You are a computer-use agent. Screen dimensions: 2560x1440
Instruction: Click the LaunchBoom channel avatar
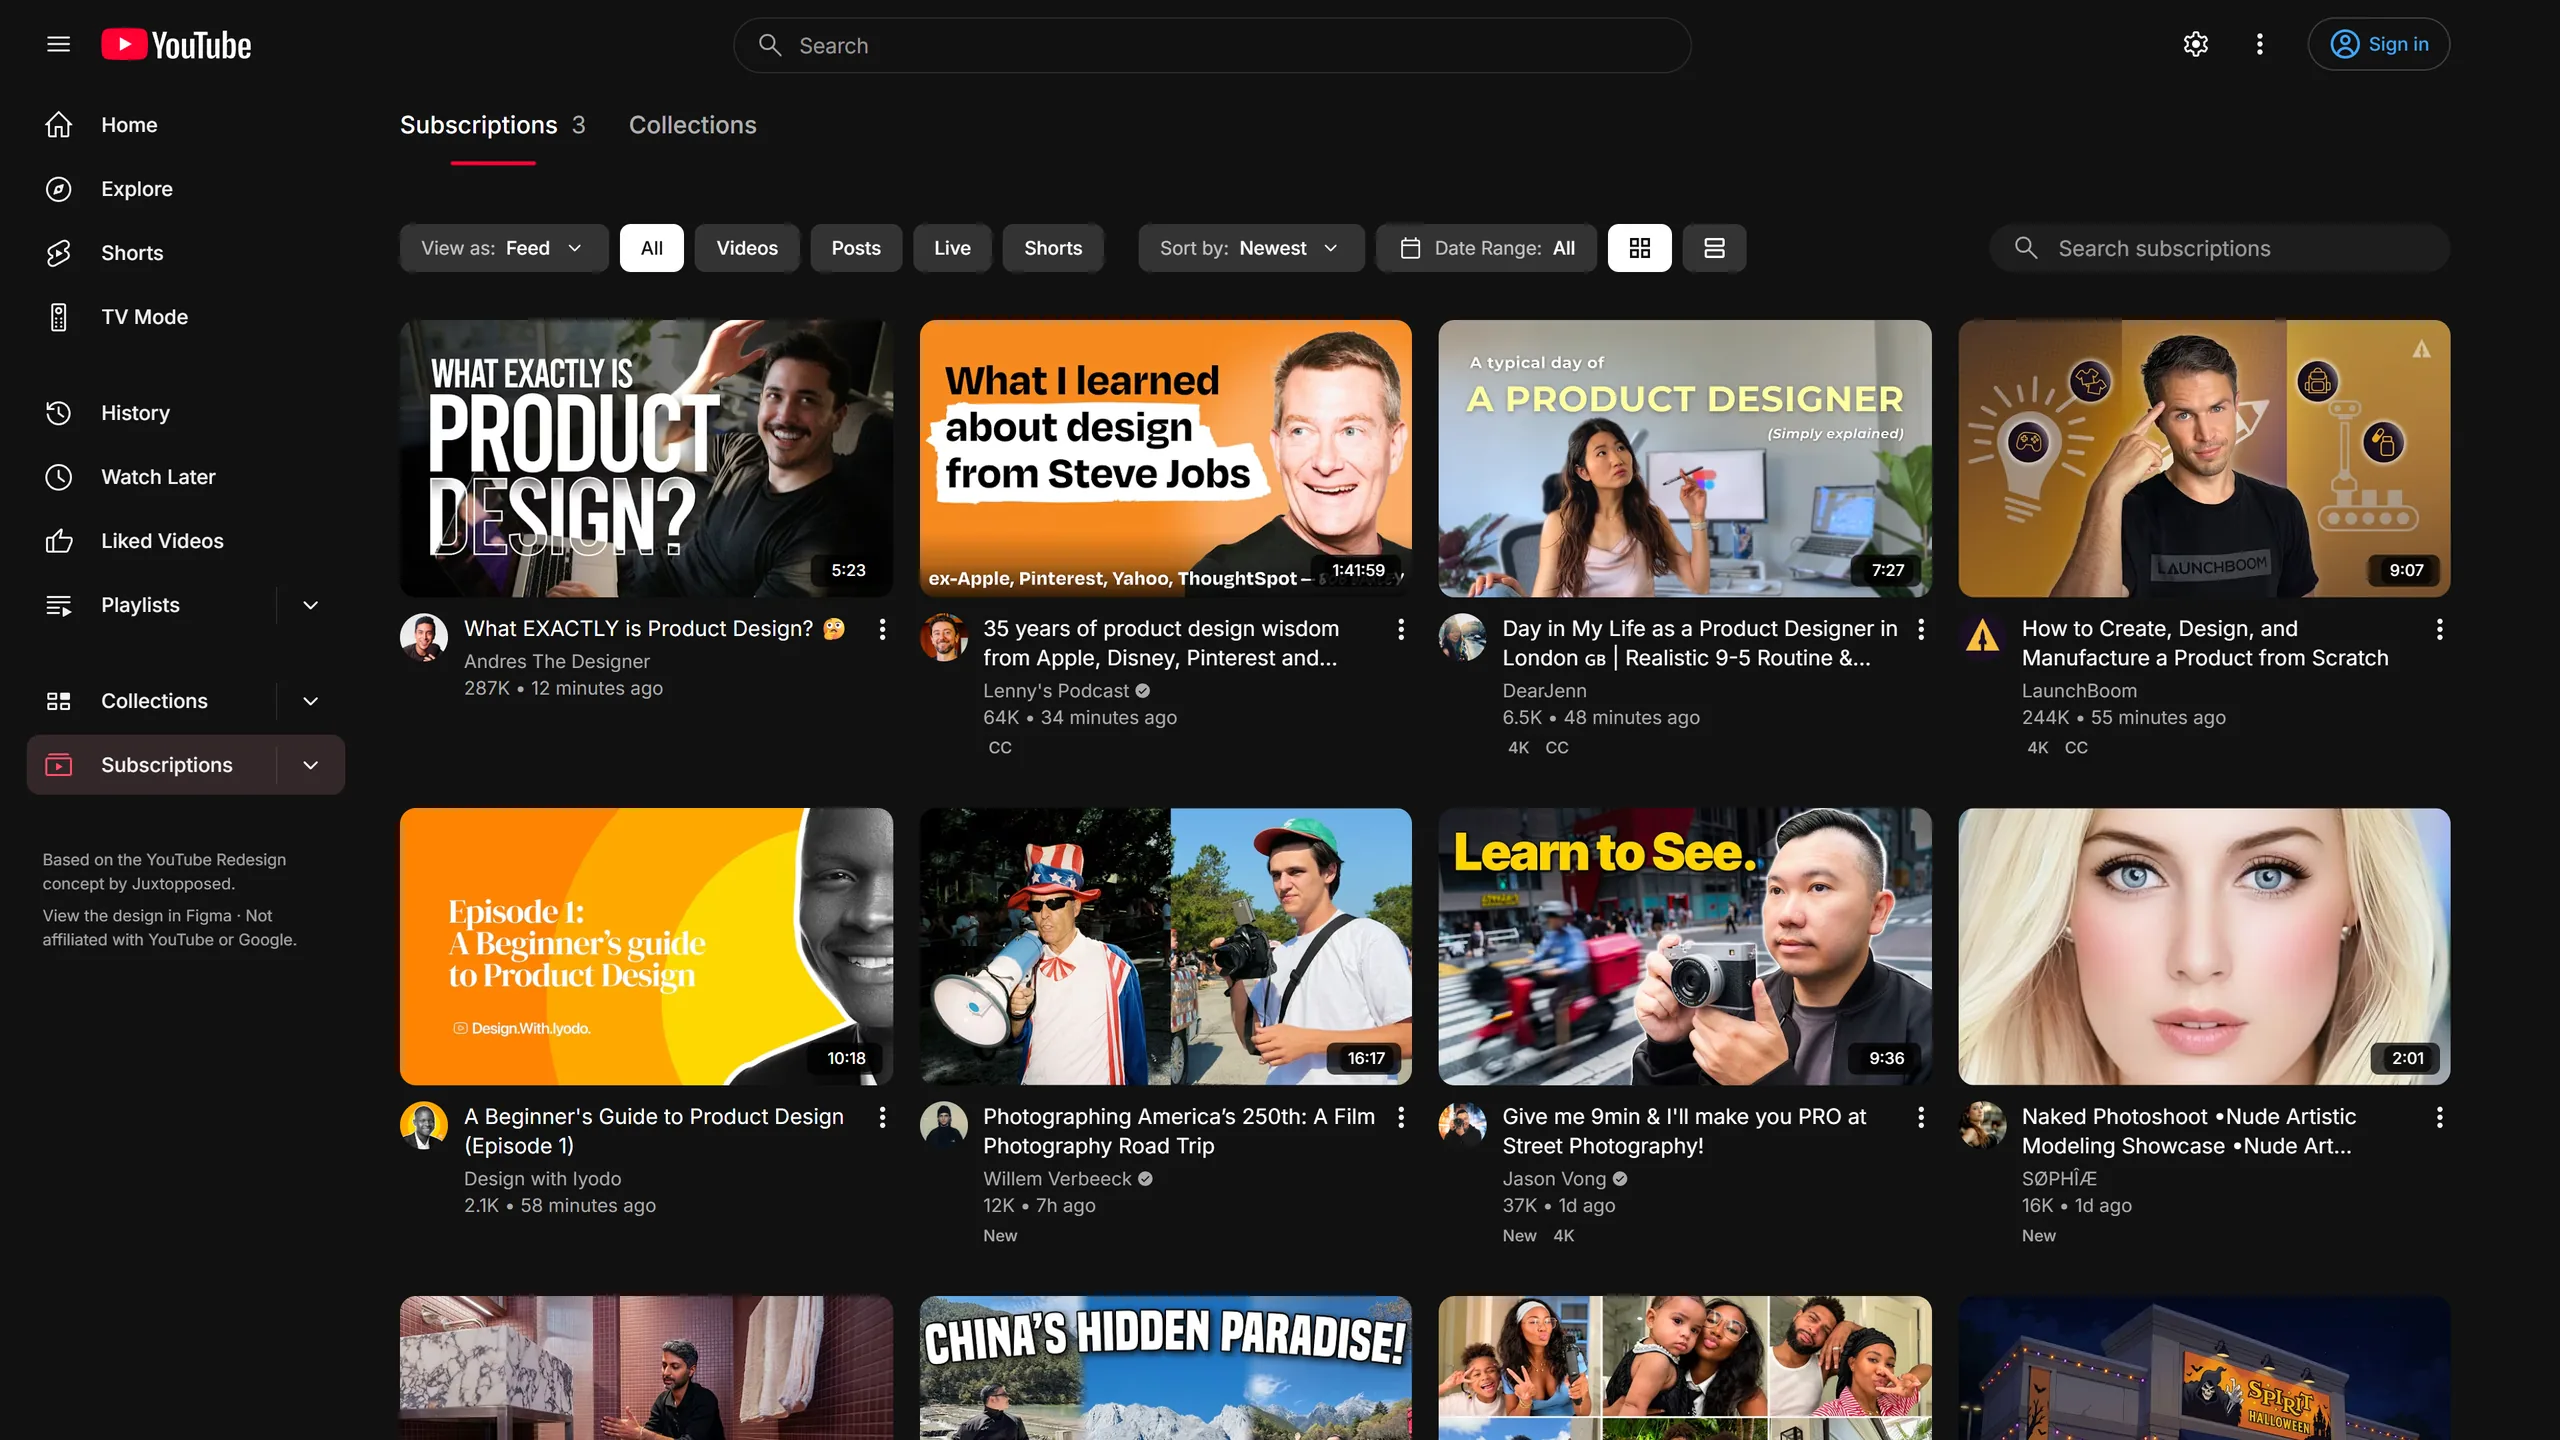1982,637
